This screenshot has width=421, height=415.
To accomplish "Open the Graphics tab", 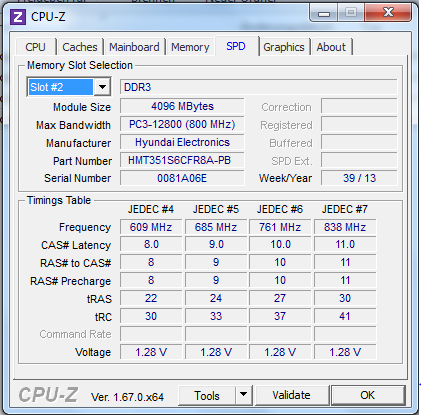I will tap(284, 47).
